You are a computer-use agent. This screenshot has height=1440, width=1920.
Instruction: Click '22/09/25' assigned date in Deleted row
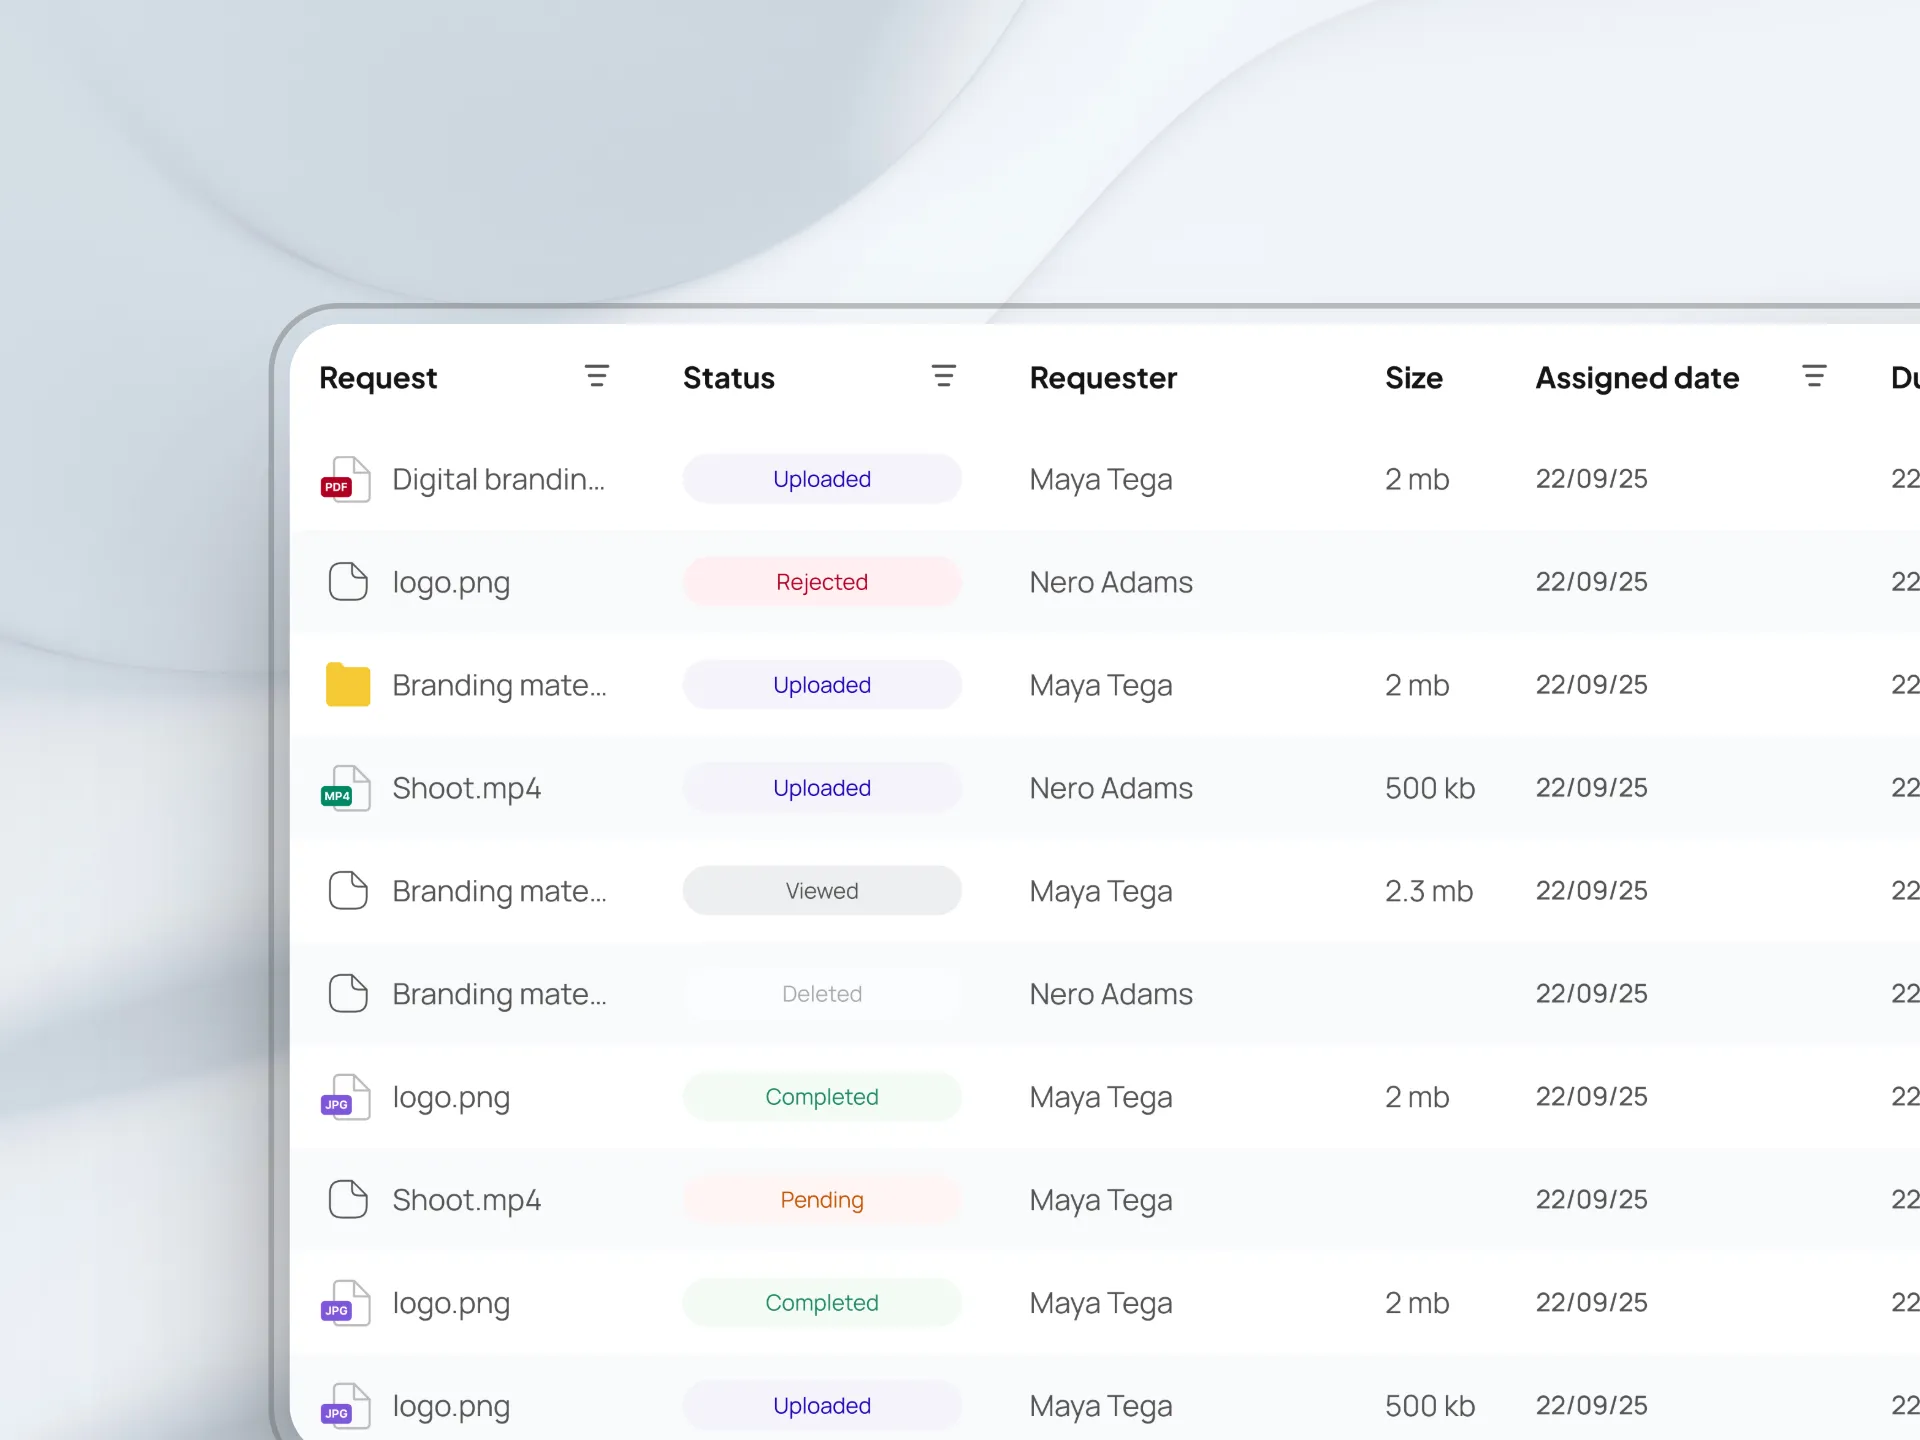click(x=1592, y=994)
